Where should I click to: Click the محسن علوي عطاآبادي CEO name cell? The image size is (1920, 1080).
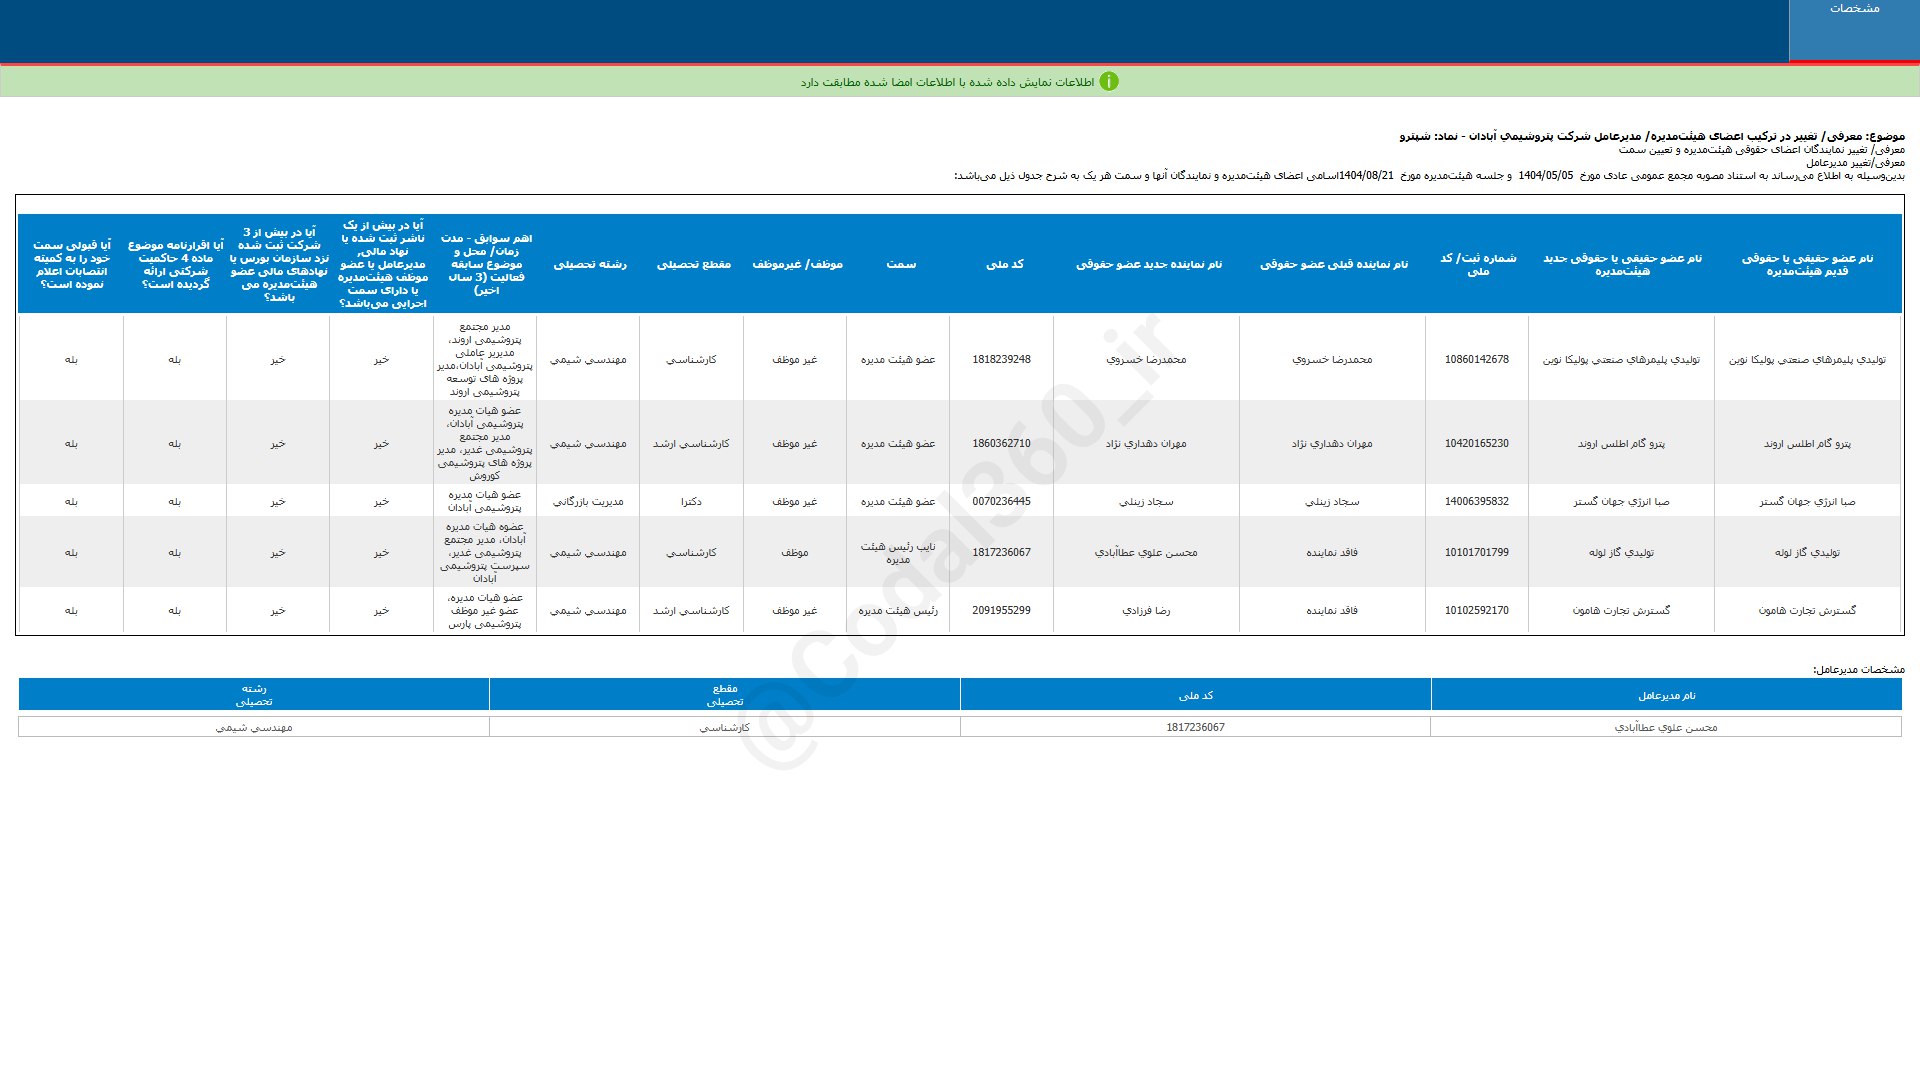1665,727
